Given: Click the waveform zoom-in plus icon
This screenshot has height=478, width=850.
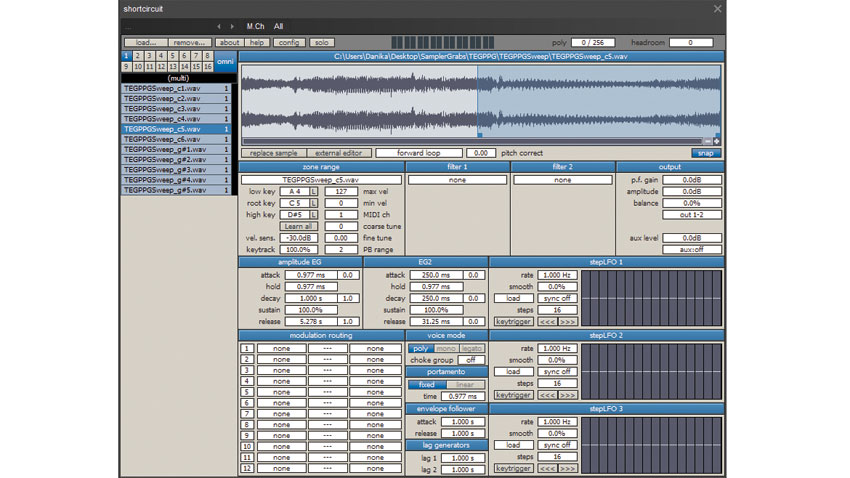Looking at the screenshot, I should (716, 141).
